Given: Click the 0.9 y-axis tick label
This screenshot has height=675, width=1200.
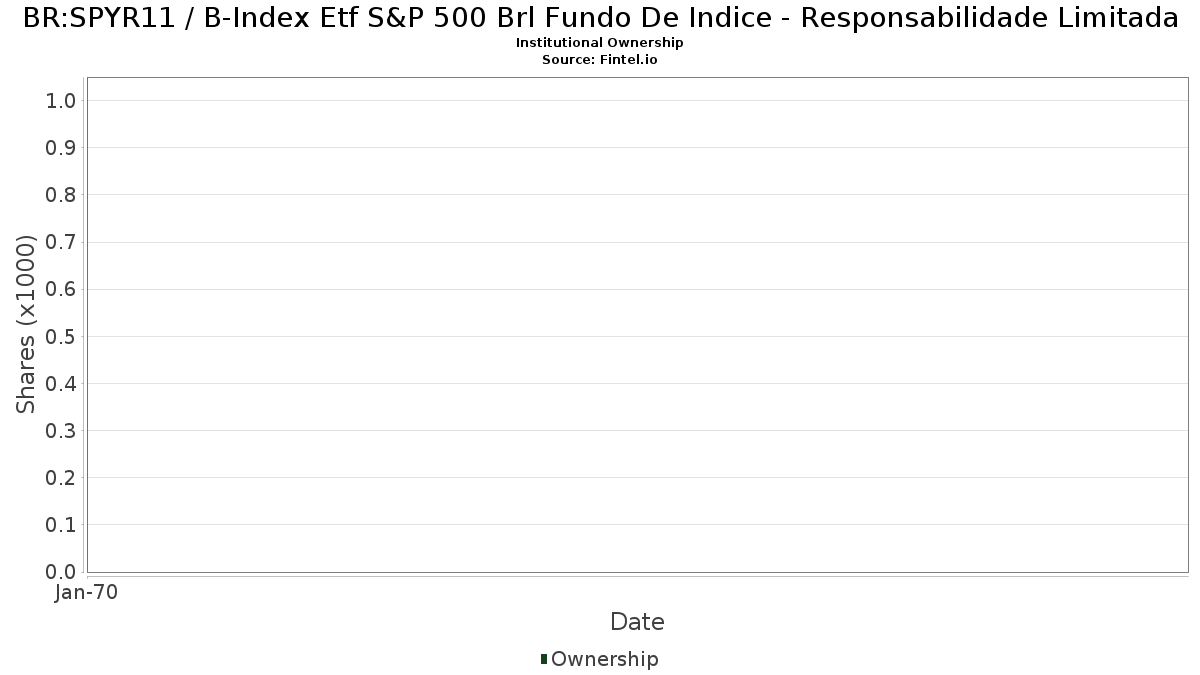Looking at the screenshot, I should pyautogui.click(x=61, y=148).
